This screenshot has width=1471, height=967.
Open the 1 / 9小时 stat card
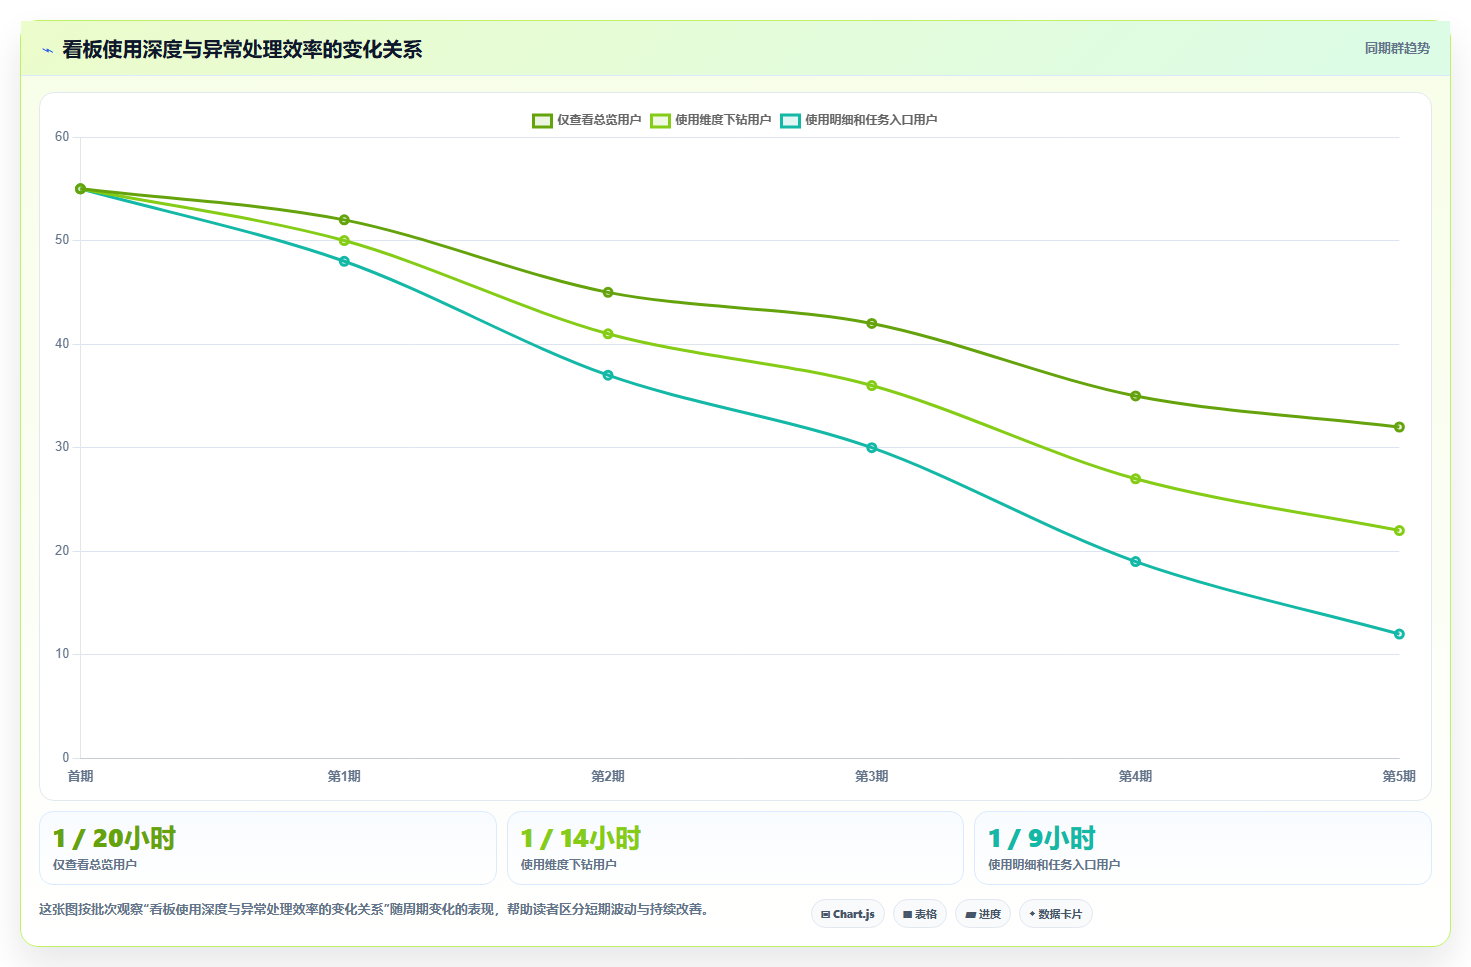[1203, 848]
